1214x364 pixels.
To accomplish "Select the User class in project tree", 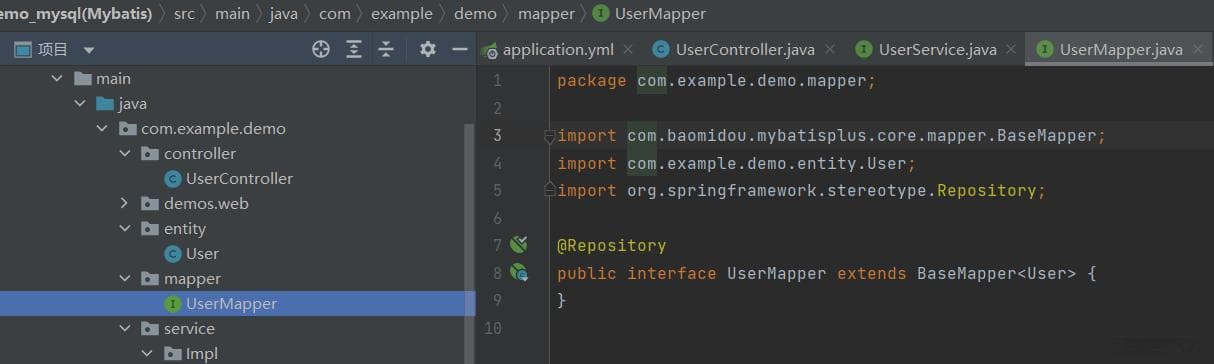I will pos(202,254).
